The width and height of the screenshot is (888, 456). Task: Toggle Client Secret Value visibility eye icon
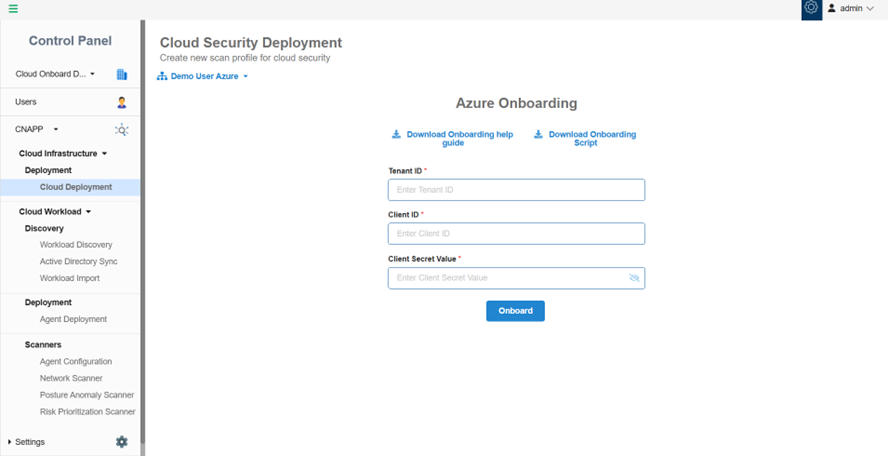coord(634,278)
